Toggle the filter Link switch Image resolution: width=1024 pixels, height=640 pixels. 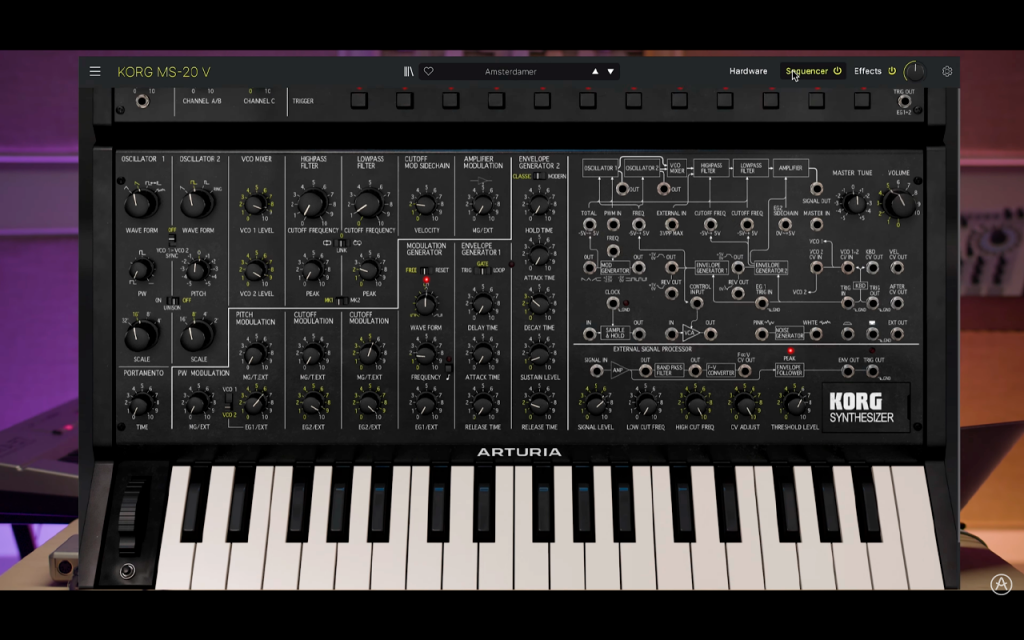click(342, 243)
